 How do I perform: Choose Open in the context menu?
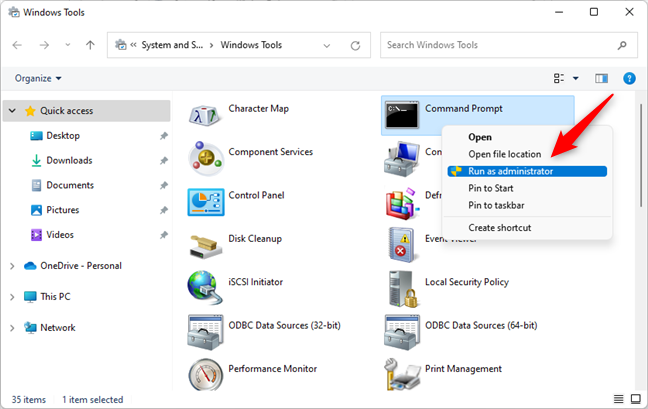point(527,137)
